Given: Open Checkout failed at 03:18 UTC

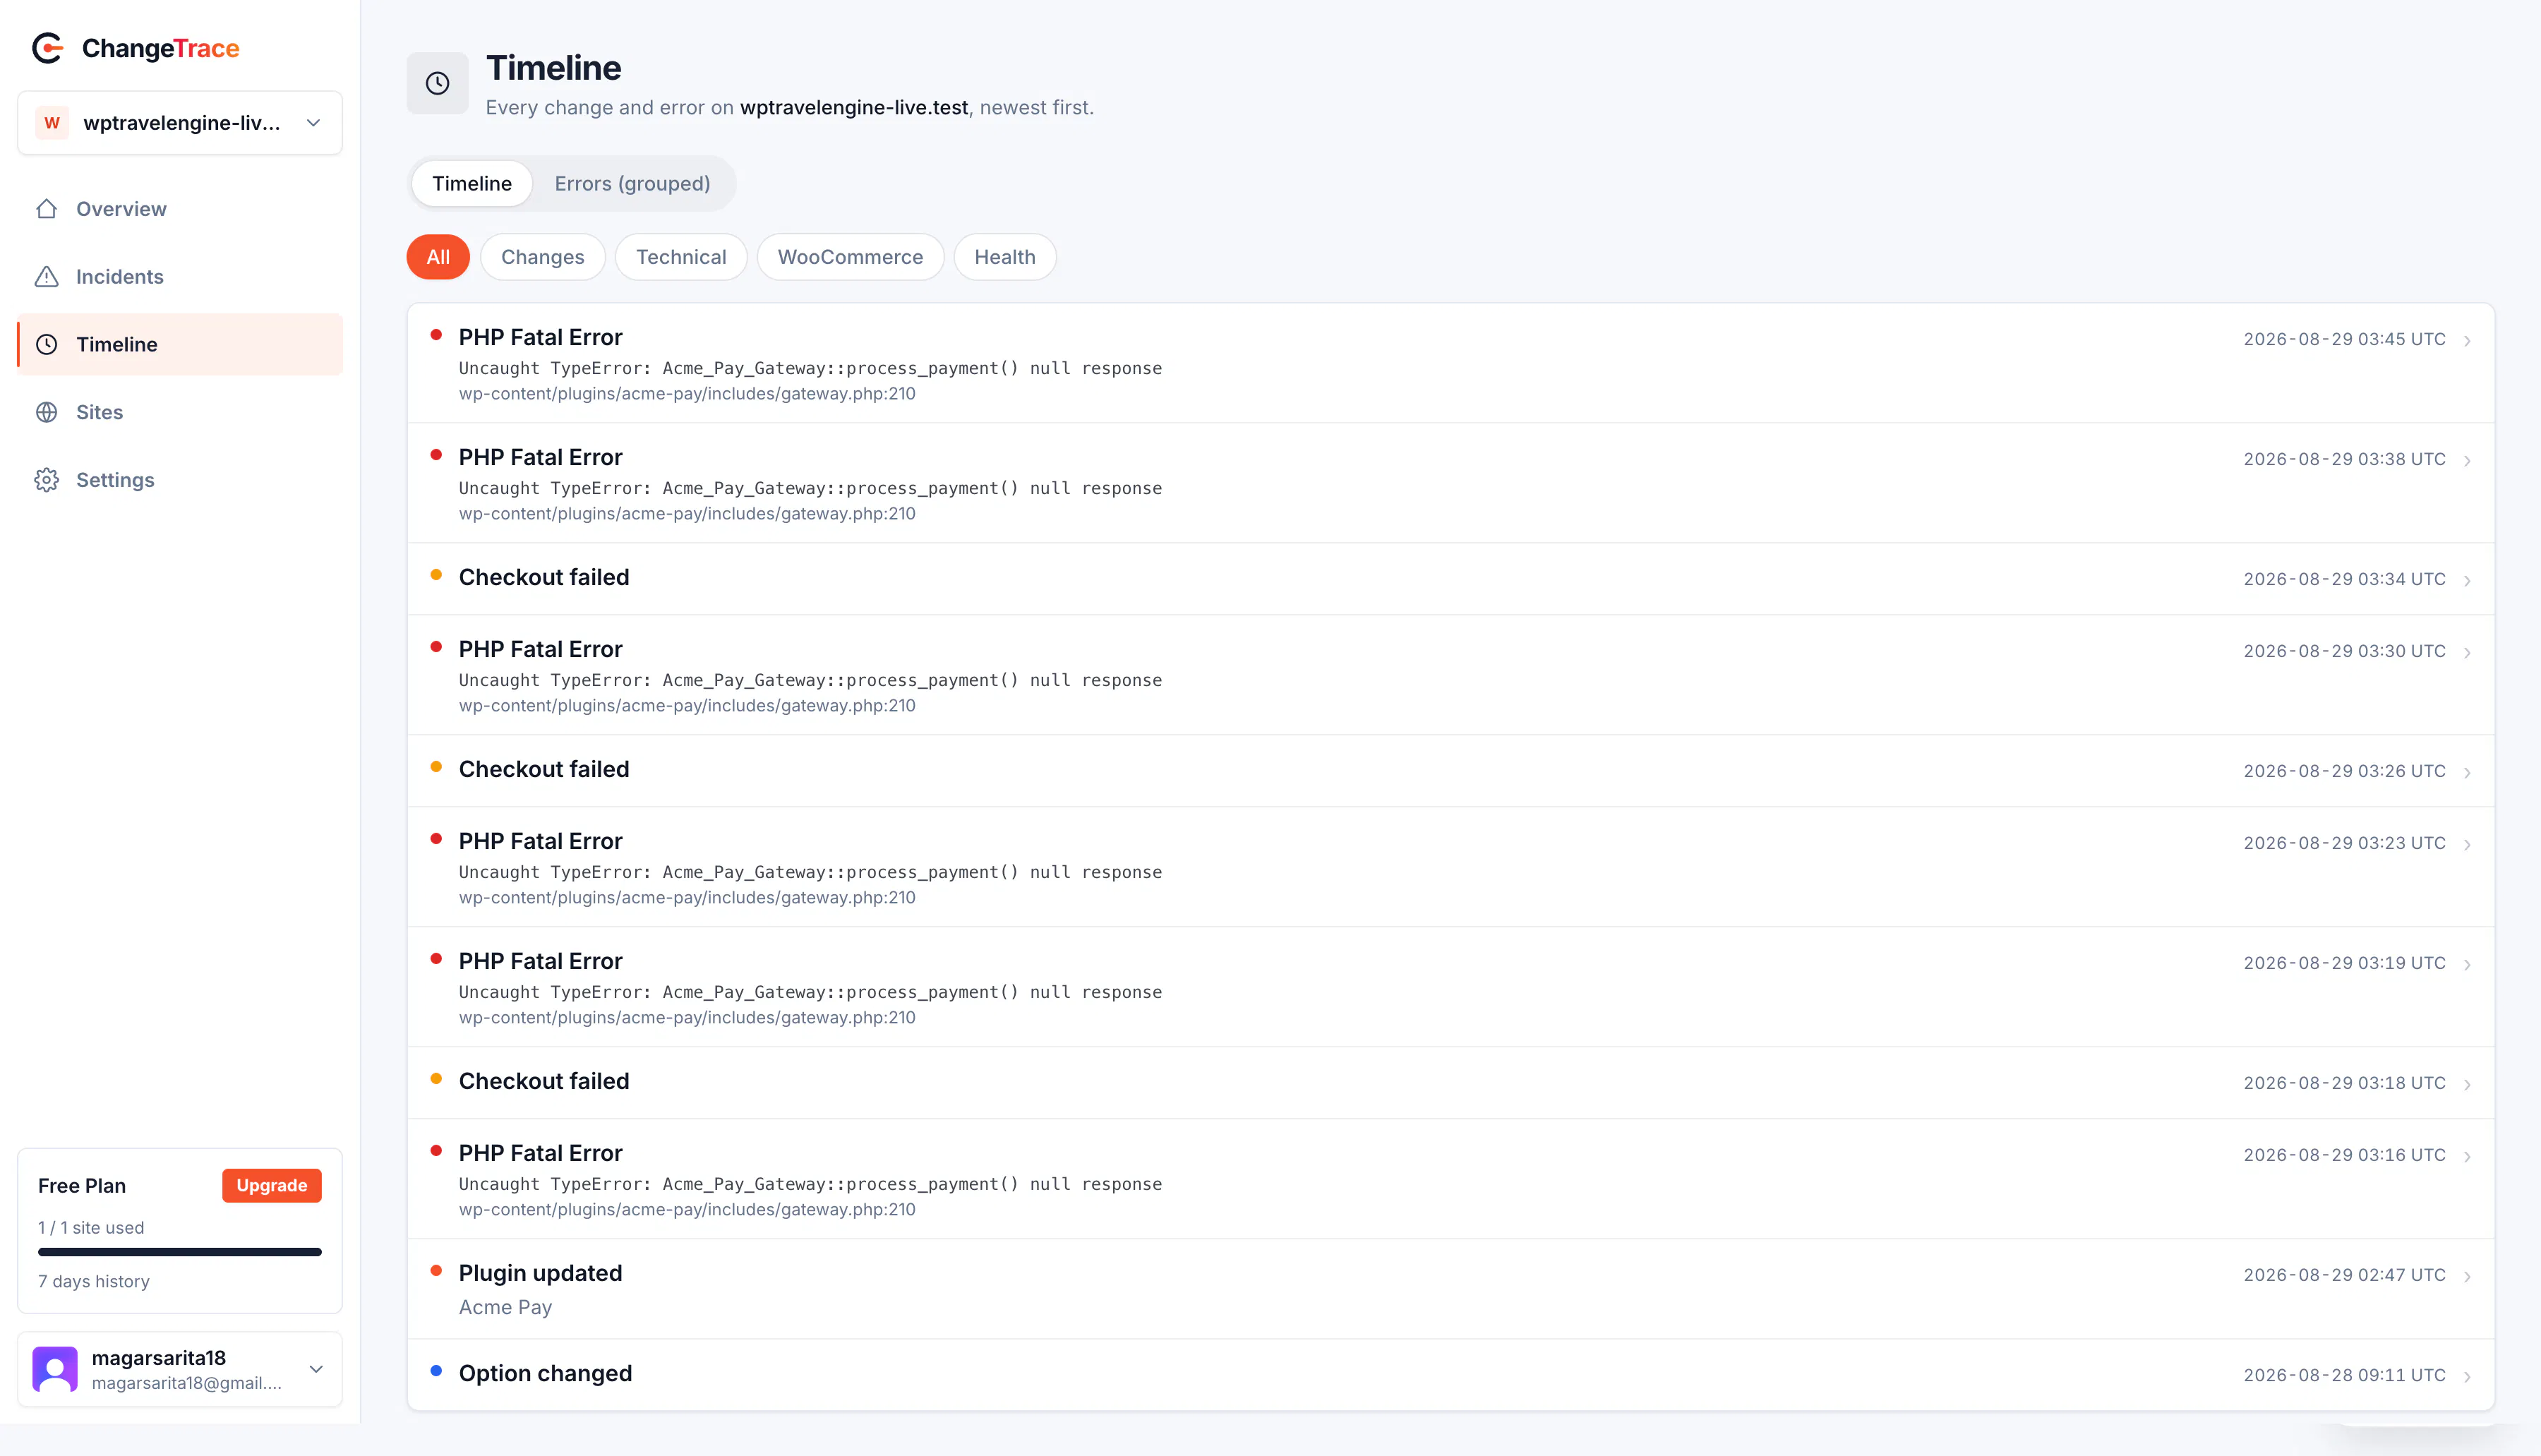Looking at the screenshot, I should coord(1450,1083).
